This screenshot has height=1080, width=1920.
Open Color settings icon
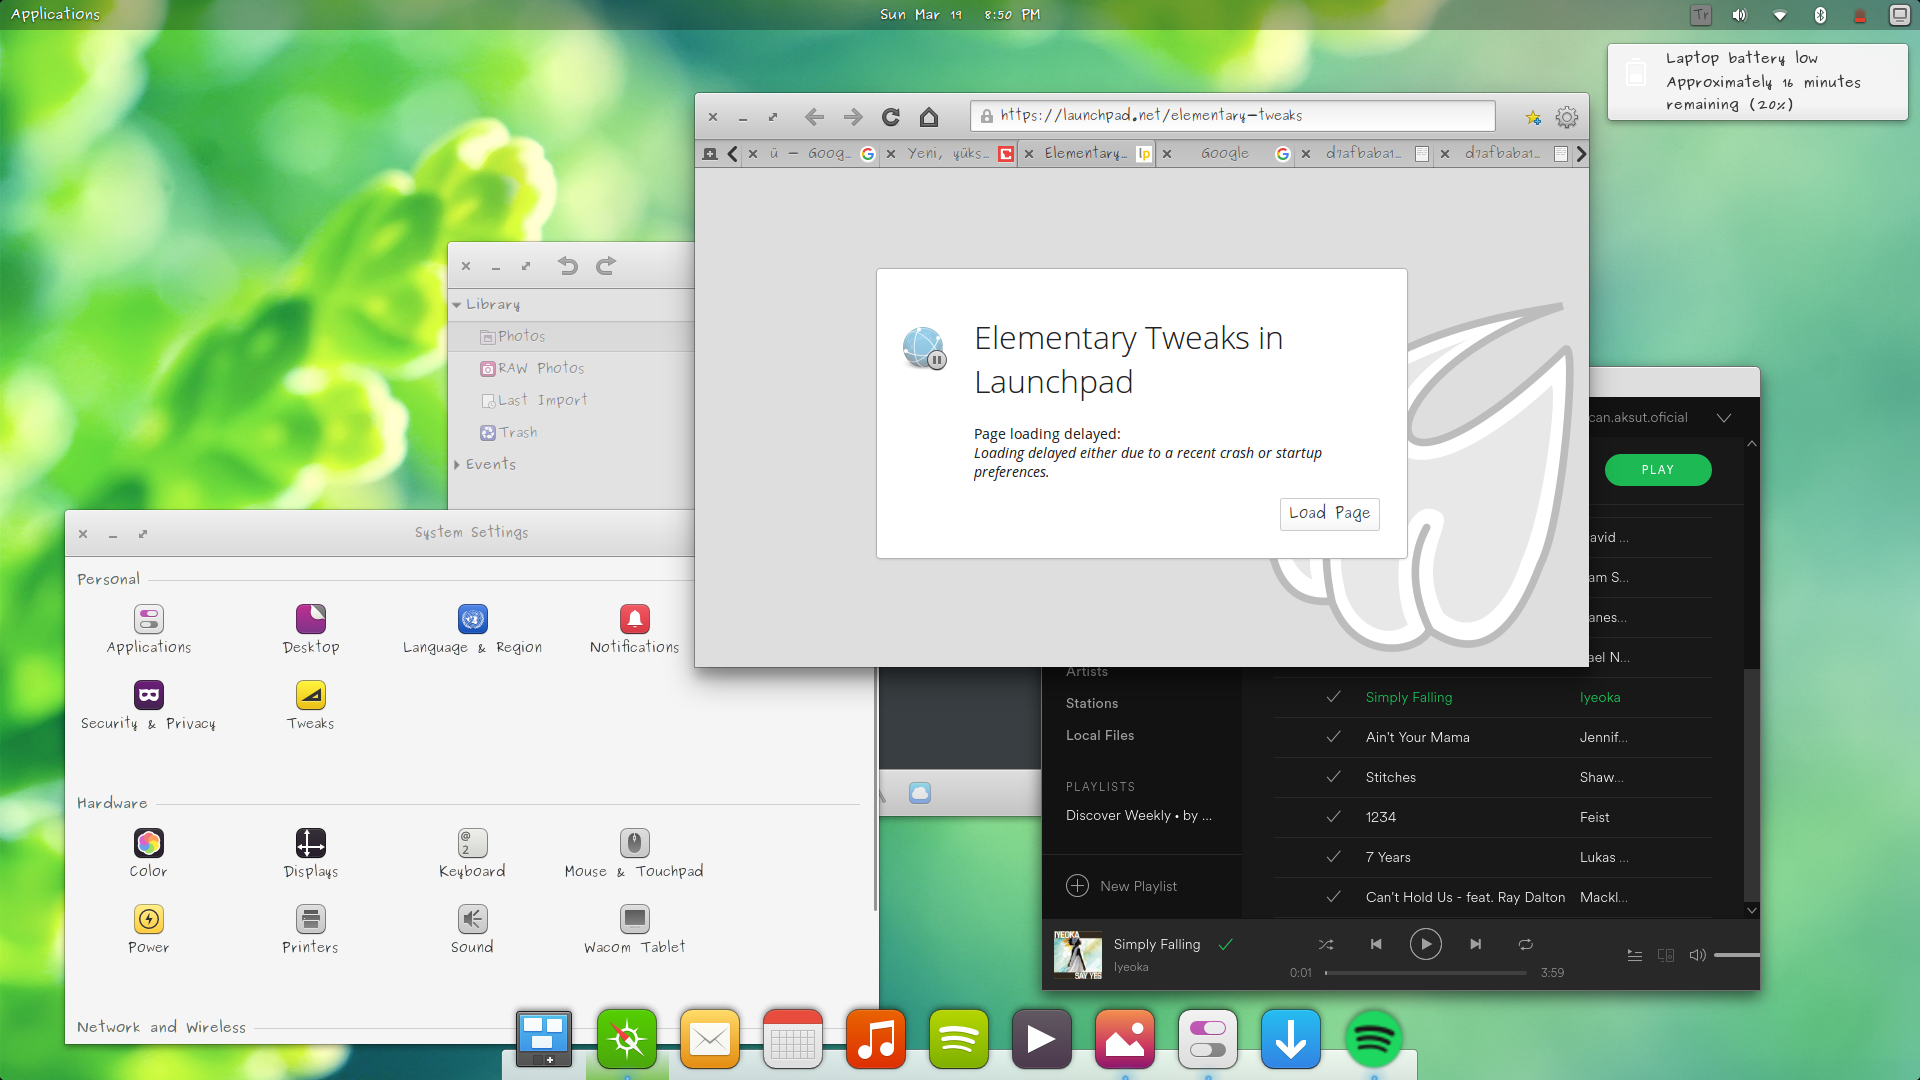[x=149, y=843]
